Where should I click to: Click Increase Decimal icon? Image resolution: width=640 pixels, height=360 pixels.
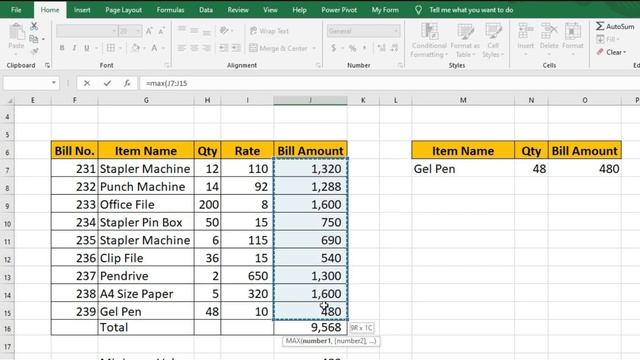pyautogui.click(x=381, y=48)
